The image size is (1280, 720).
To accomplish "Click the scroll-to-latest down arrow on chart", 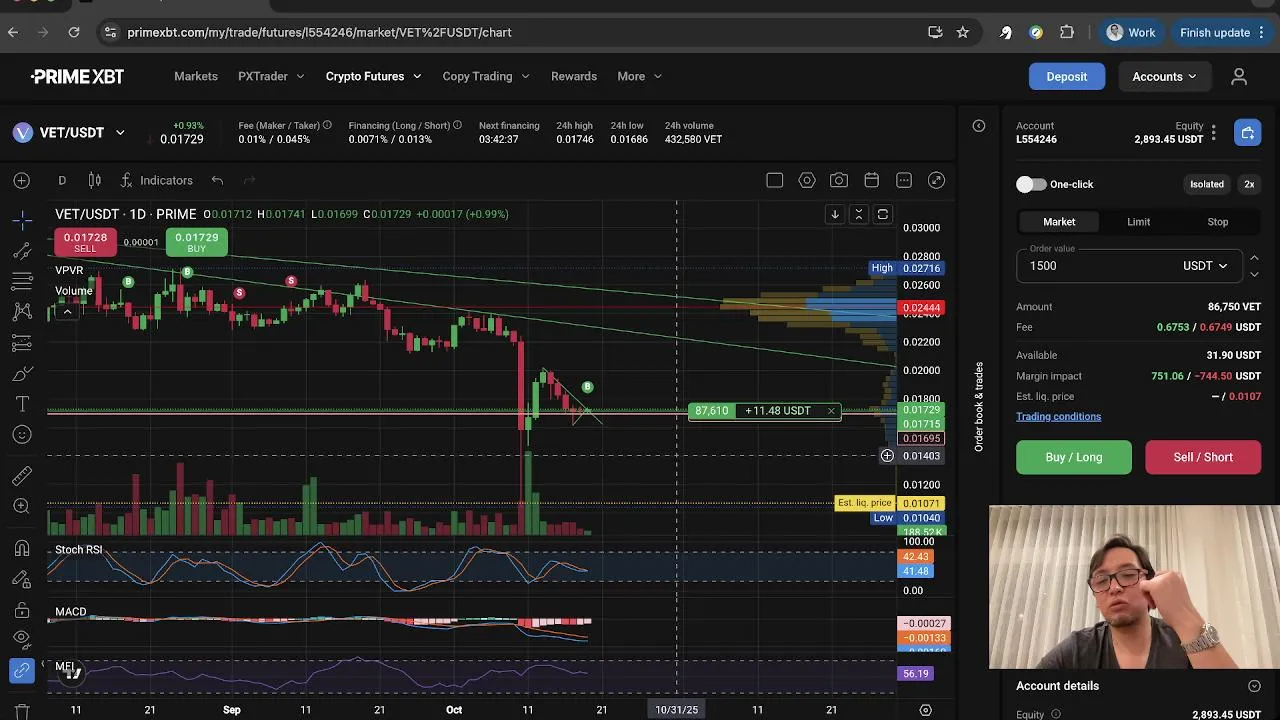I will [834, 214].
